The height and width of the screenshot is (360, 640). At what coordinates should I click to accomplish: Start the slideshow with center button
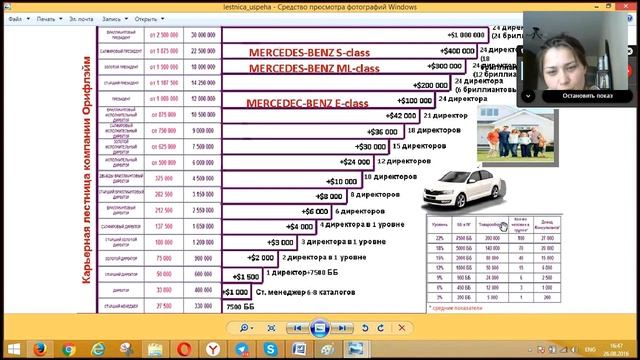(x=320, y=328)
